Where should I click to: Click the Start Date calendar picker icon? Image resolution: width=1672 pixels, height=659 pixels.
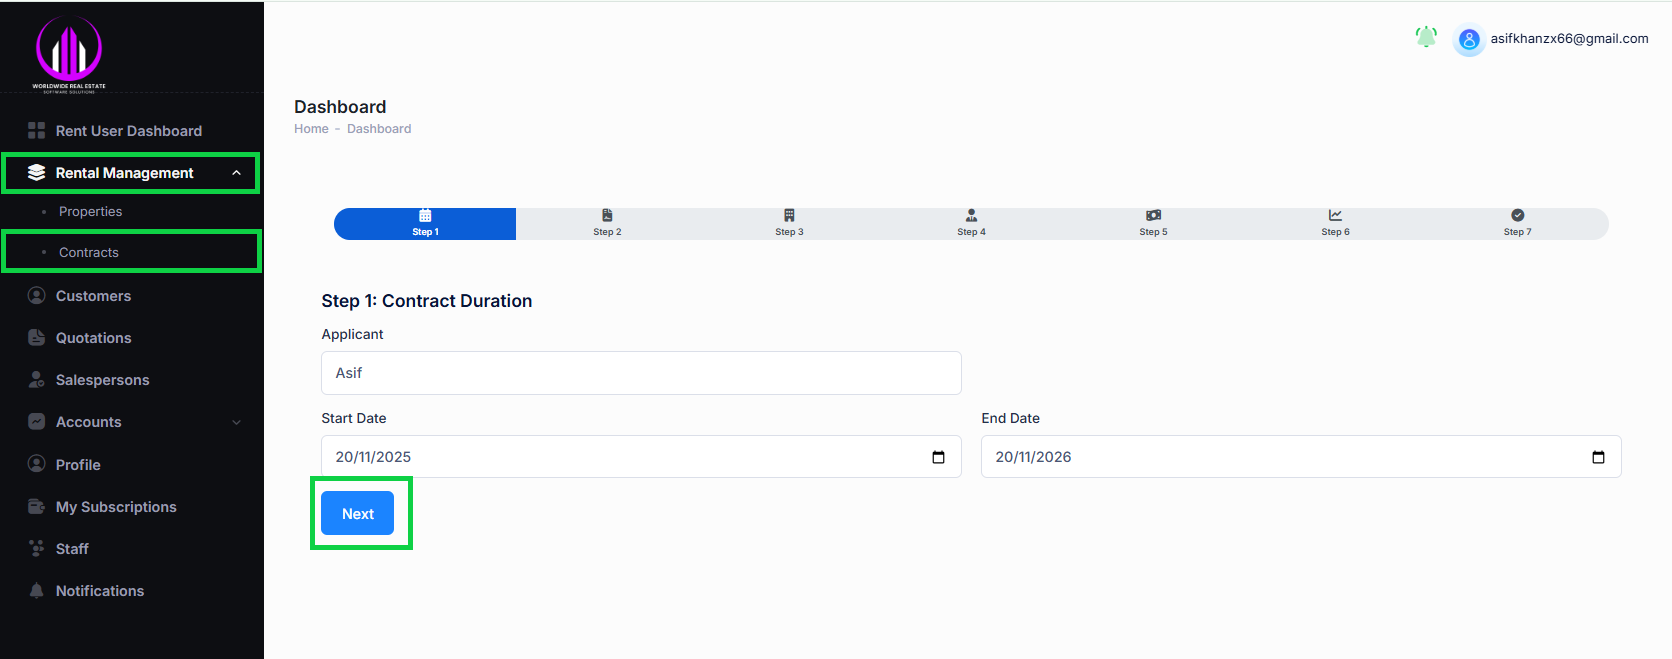pyautogui.click(x=938, y=457)
